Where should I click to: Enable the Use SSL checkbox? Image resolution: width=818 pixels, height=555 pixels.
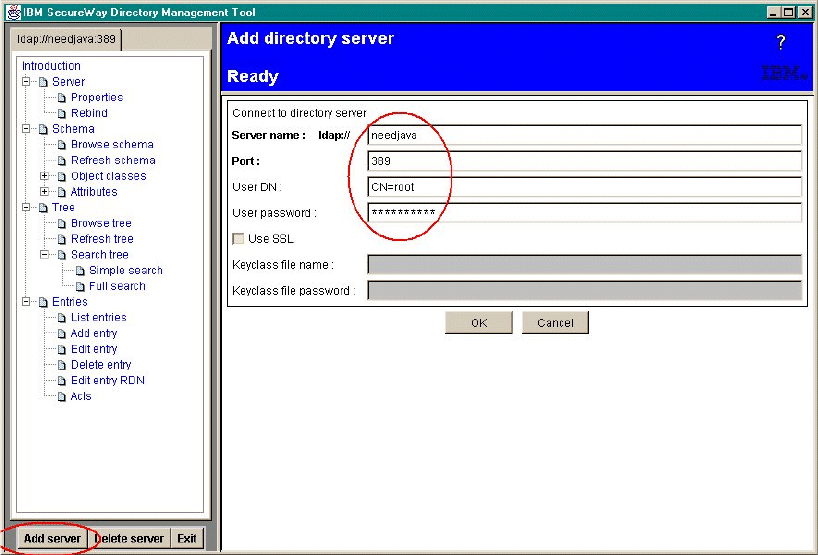click(238, 239)
